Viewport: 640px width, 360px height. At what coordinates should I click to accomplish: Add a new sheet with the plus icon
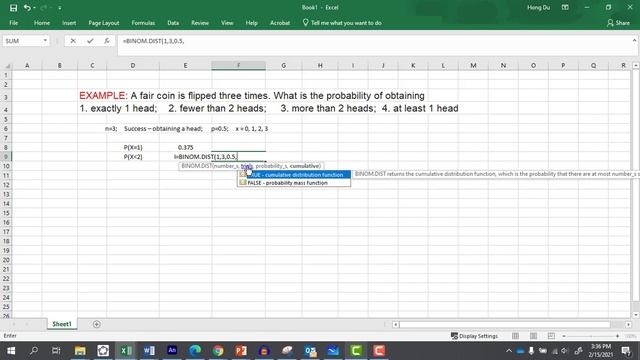click(x=97, y=324)
